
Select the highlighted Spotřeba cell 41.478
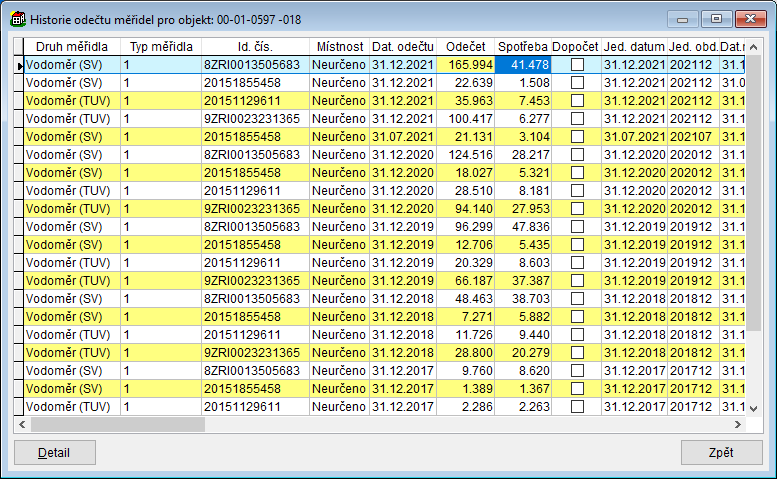[523, 65]
